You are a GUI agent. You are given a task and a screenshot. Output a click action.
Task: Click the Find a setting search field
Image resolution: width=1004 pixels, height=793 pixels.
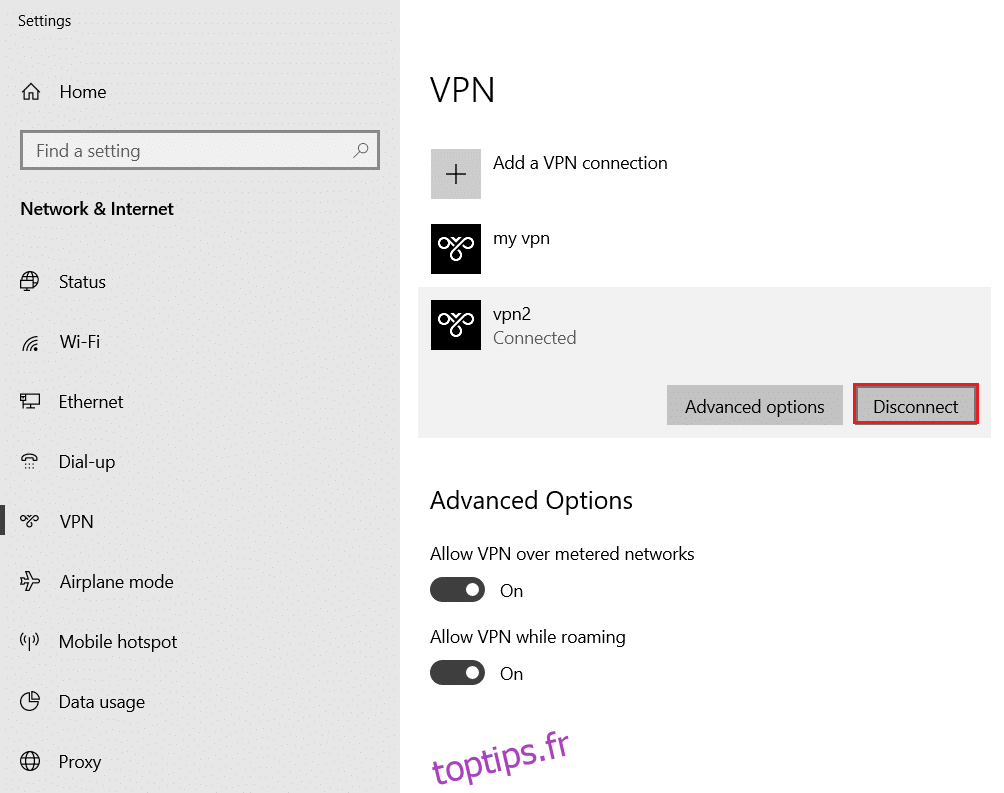199,150
